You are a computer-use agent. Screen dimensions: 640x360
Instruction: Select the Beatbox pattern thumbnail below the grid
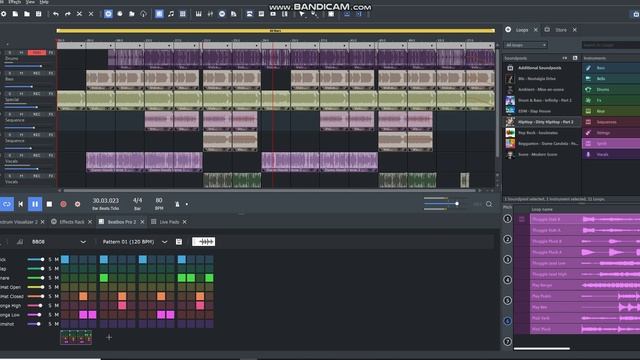click(76, 338)
